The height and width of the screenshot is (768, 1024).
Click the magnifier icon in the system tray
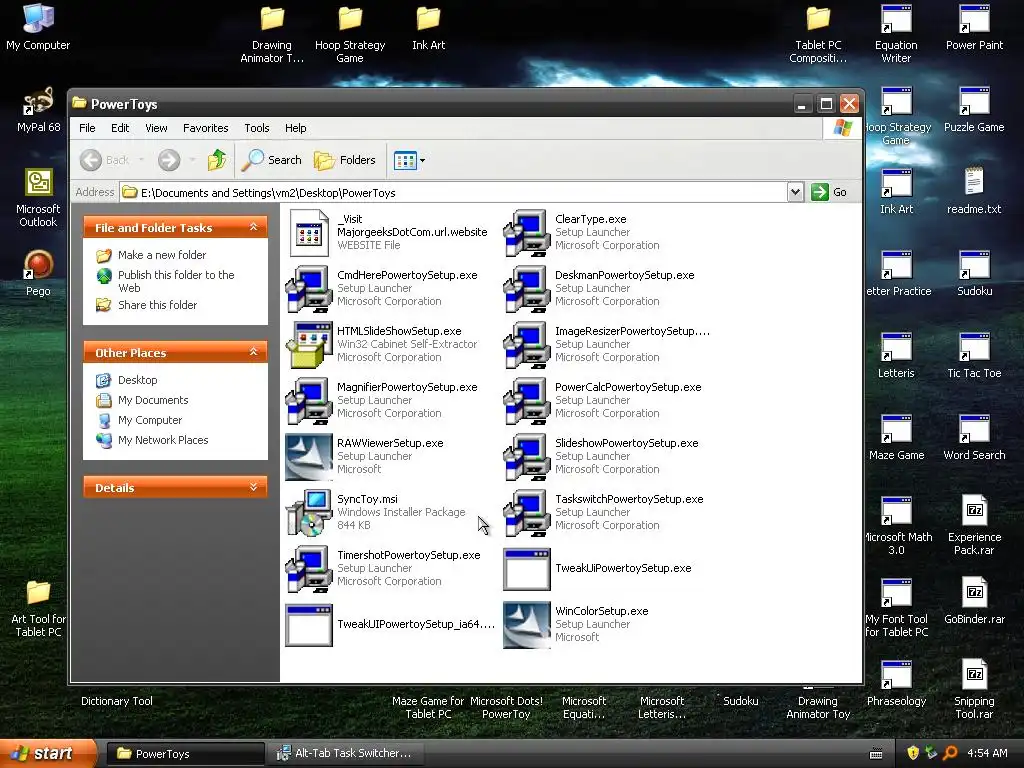tap(950, 753)
